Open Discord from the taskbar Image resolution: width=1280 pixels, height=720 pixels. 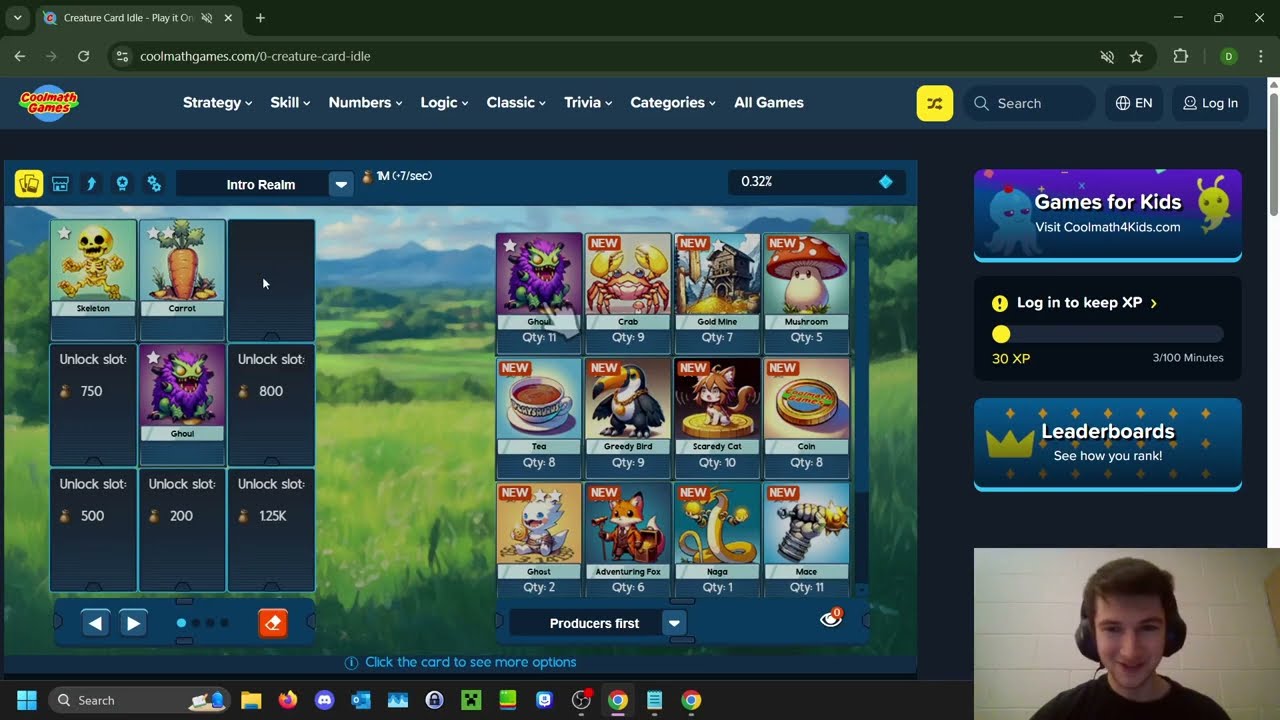coord(324,700)
